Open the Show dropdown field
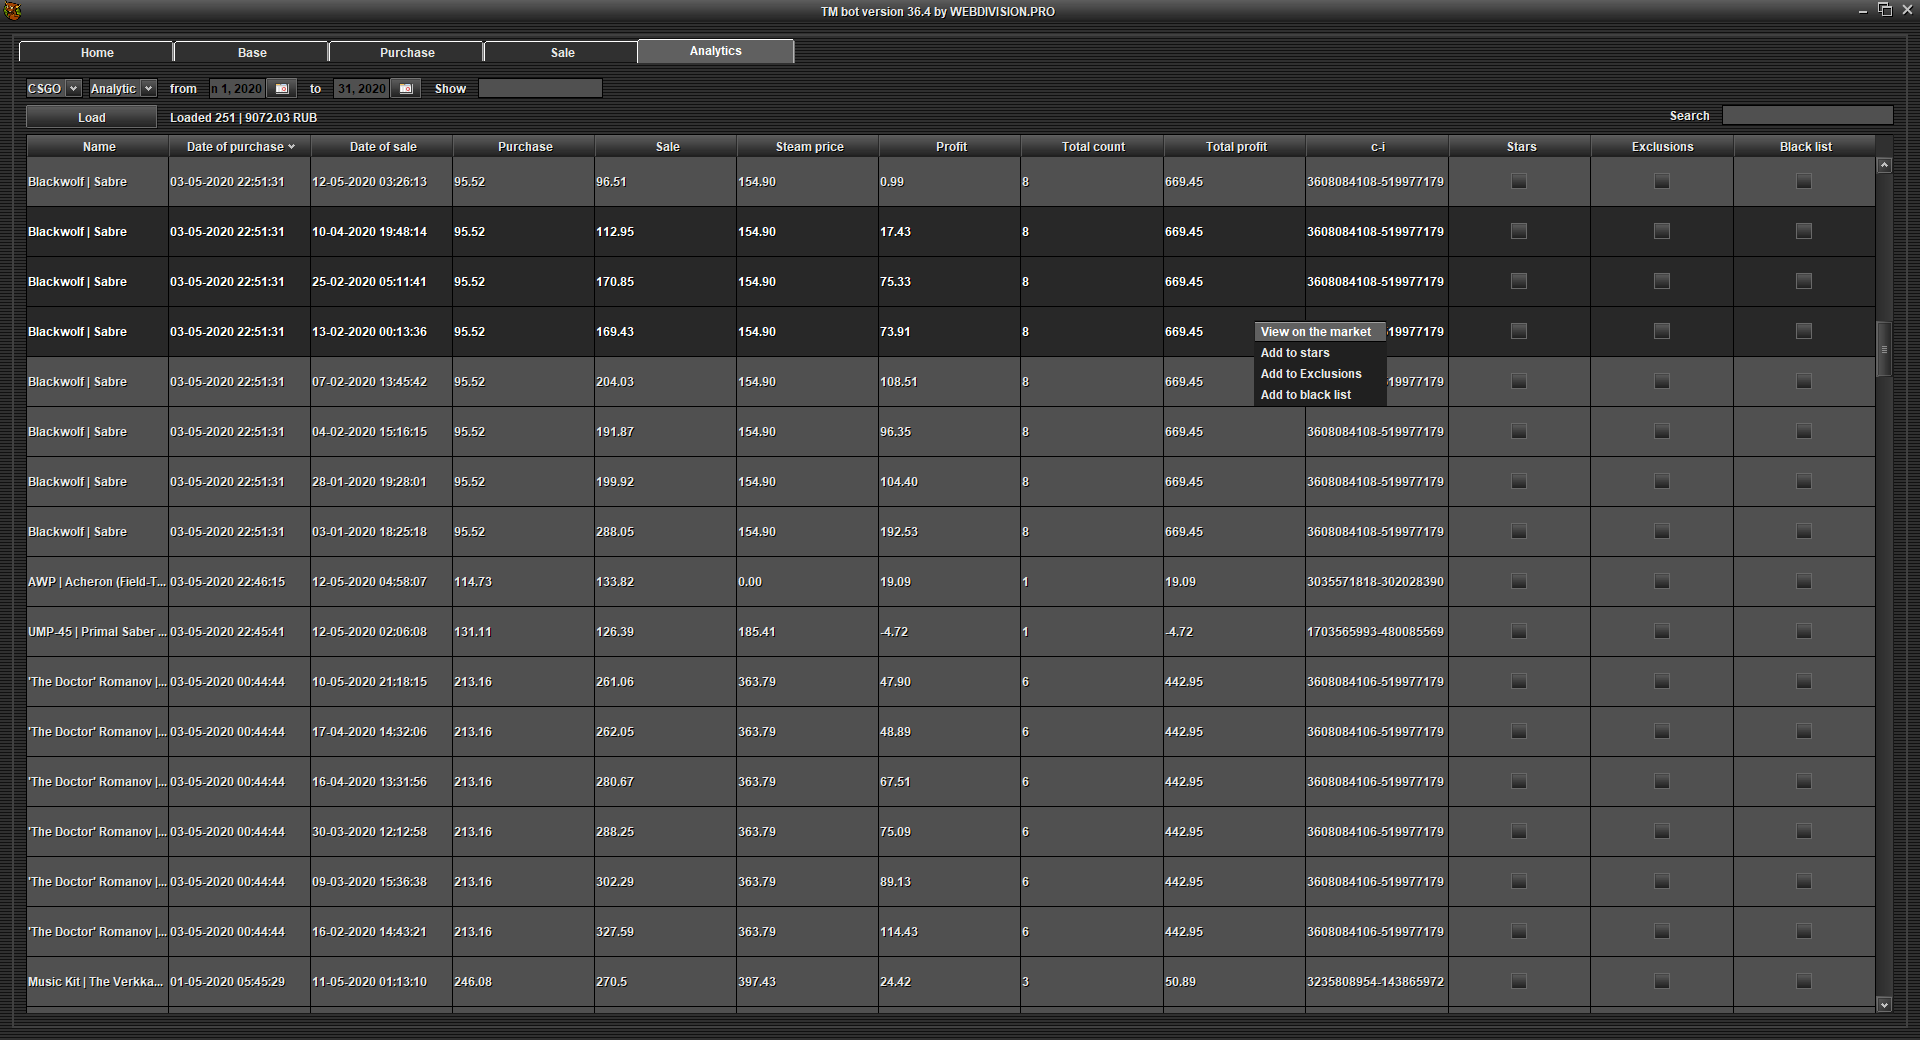 pyautogui.click(x=540, y=89)
